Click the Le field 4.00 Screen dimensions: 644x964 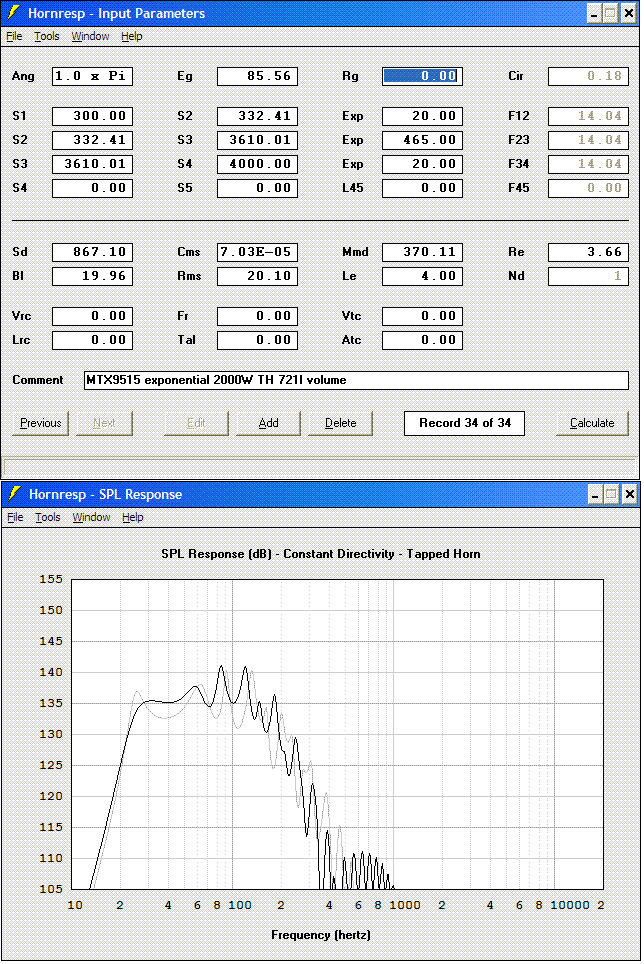[x=422, y=276]
